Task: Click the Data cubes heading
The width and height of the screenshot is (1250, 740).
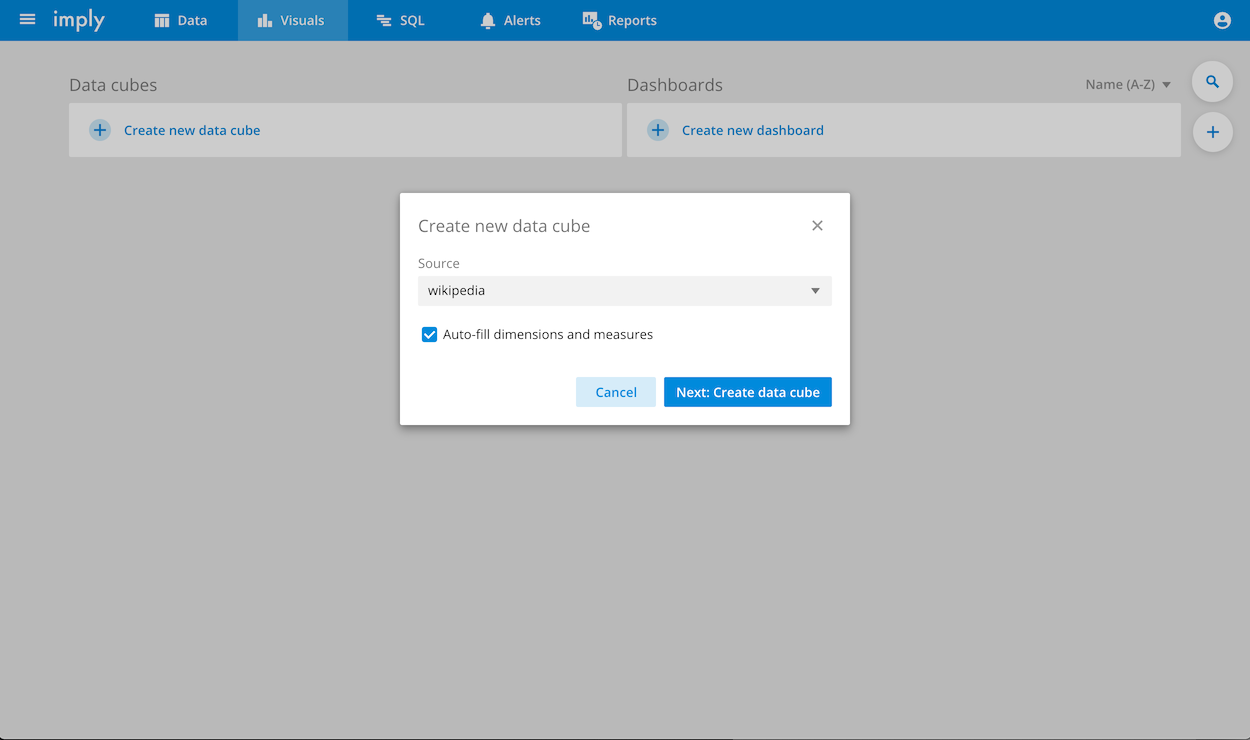Action: click(113, 85)
